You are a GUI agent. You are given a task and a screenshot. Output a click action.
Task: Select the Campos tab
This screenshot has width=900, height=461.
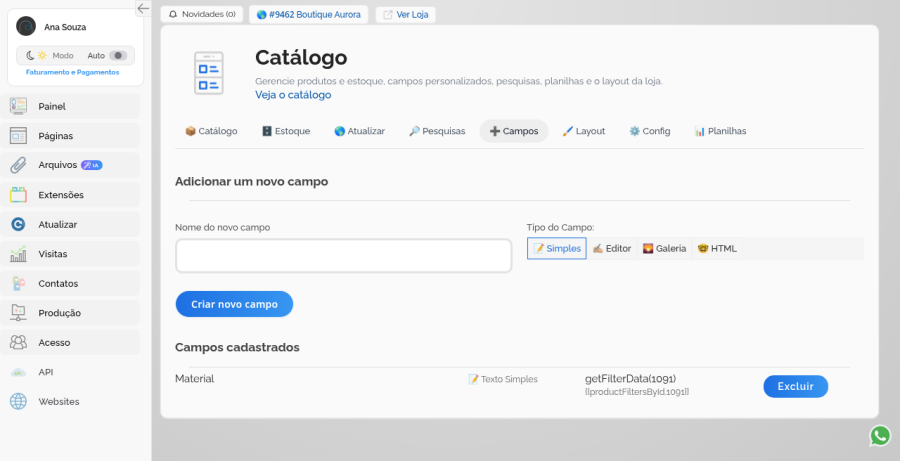point(514,131)
